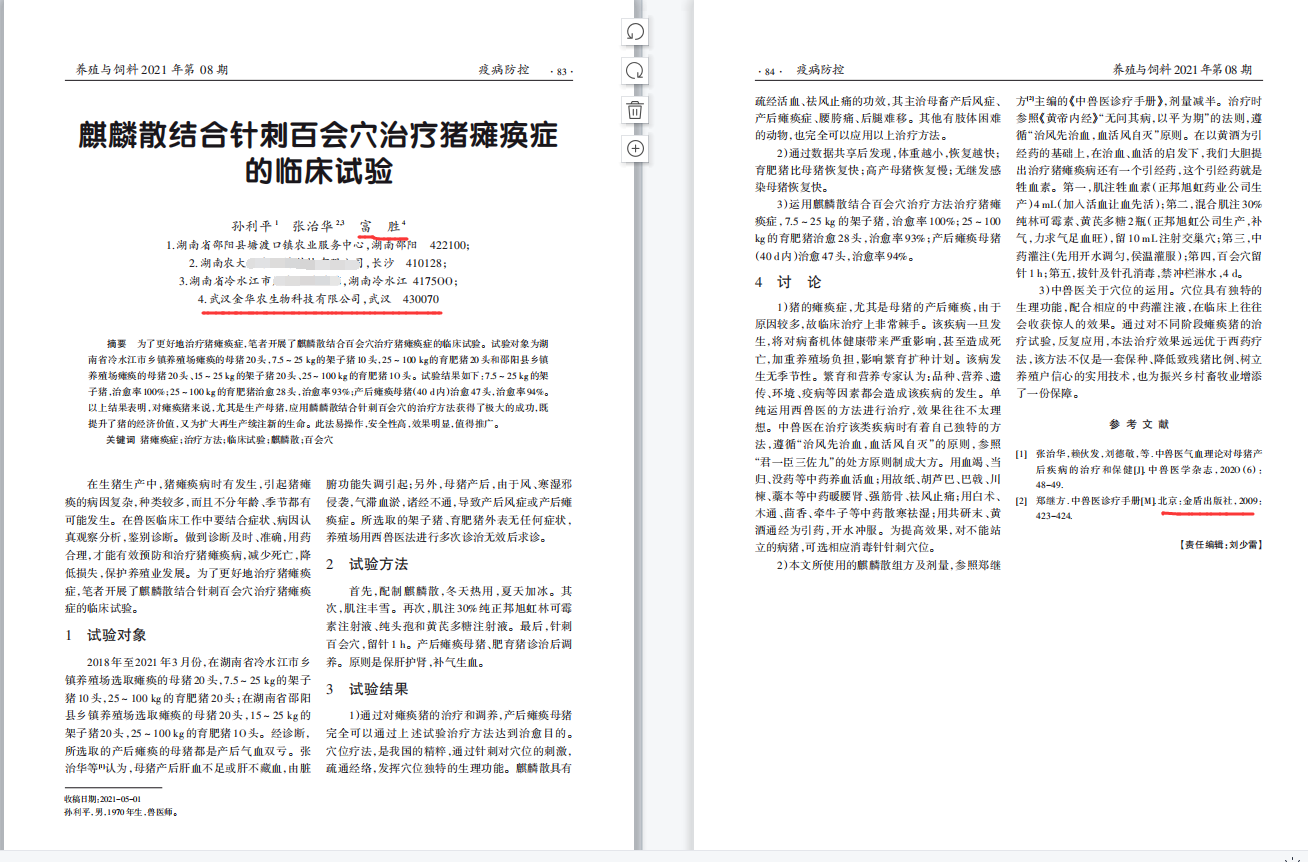Click section heading 3 试验结果
Viewport: 1308px width, 862px height.
[x=367, y=689]
